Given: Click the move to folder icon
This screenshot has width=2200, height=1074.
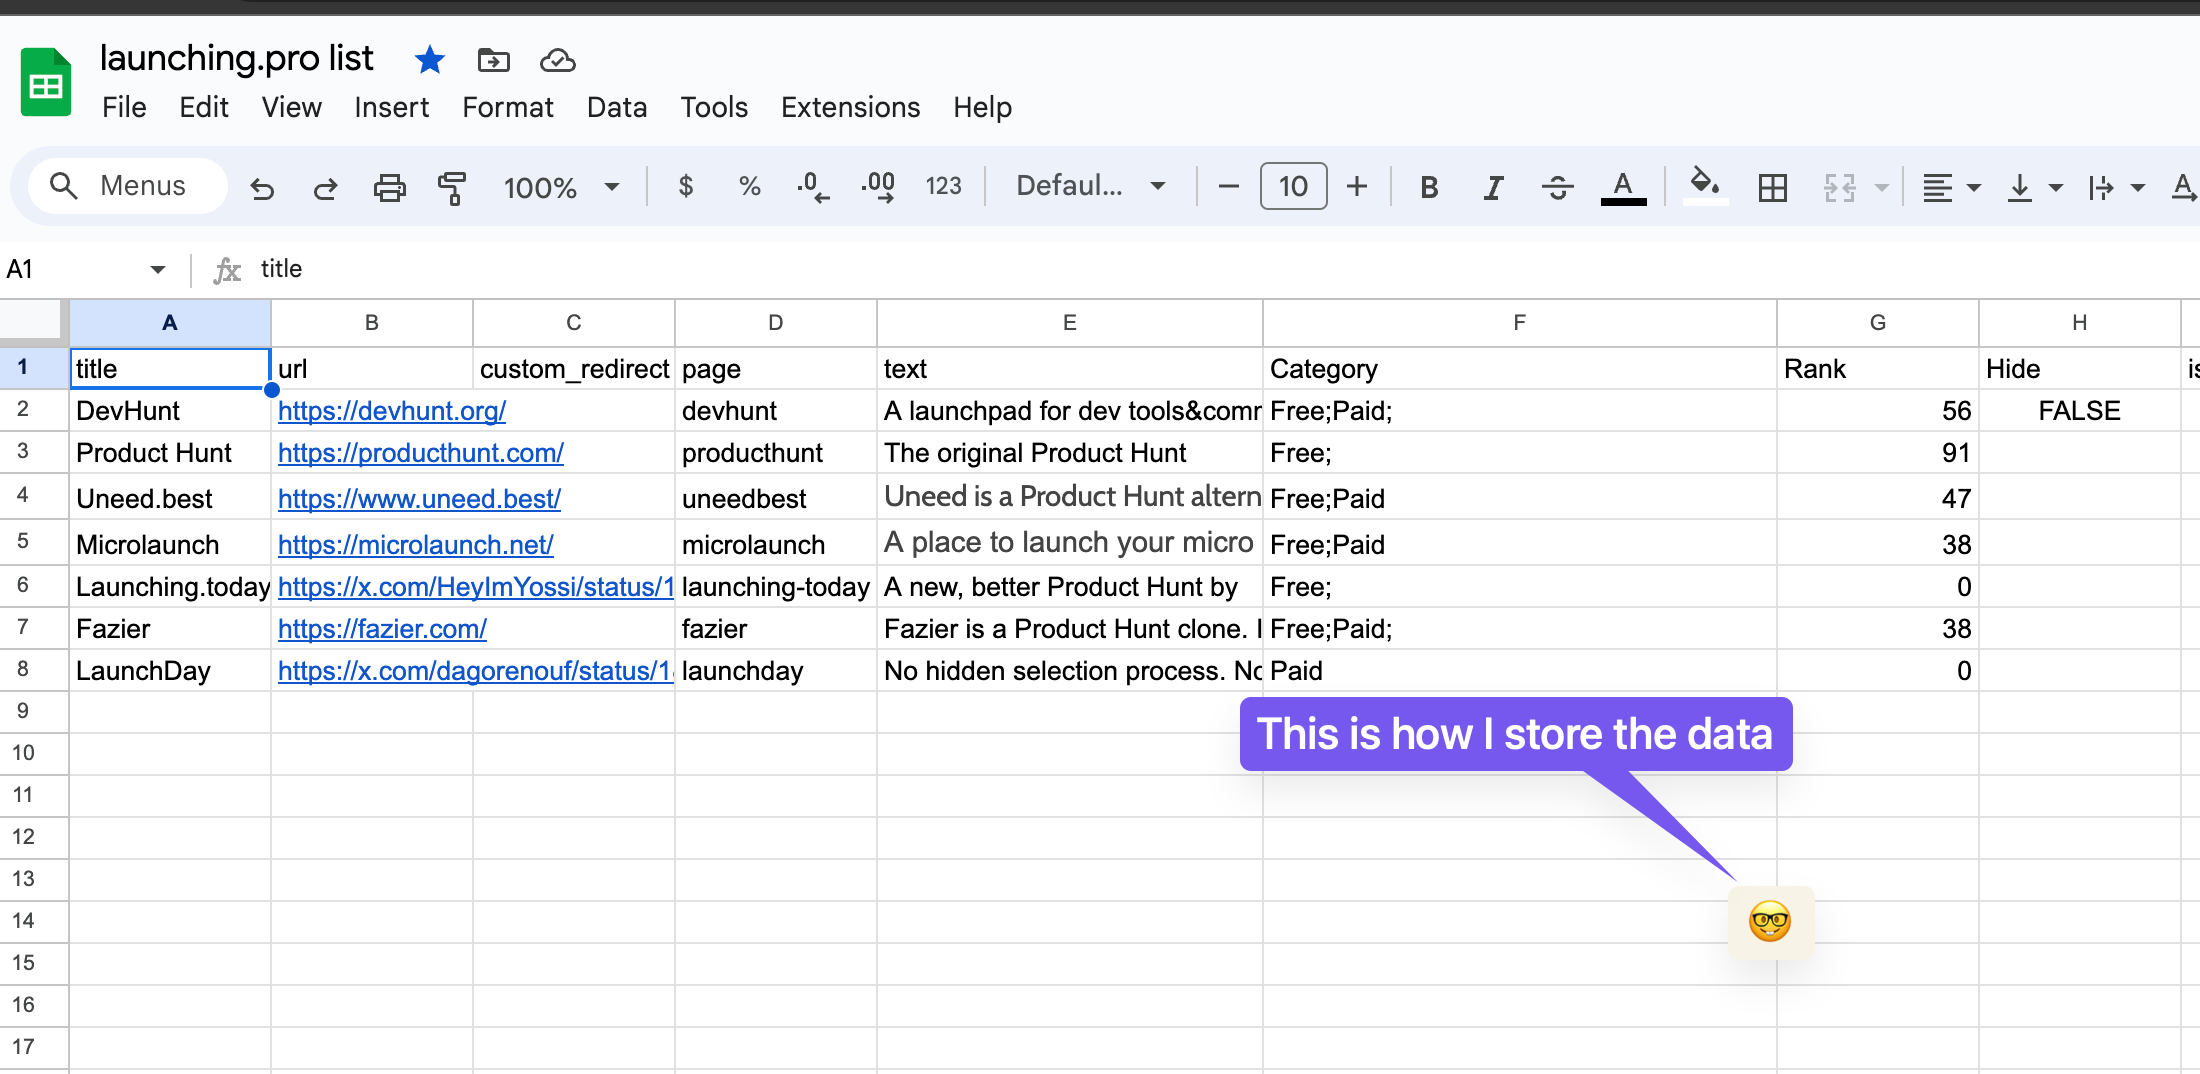Looking at the screenshot, I should point(494,61).
